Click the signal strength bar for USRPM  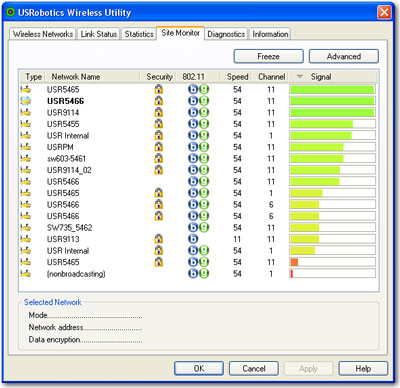coord(332,147)
